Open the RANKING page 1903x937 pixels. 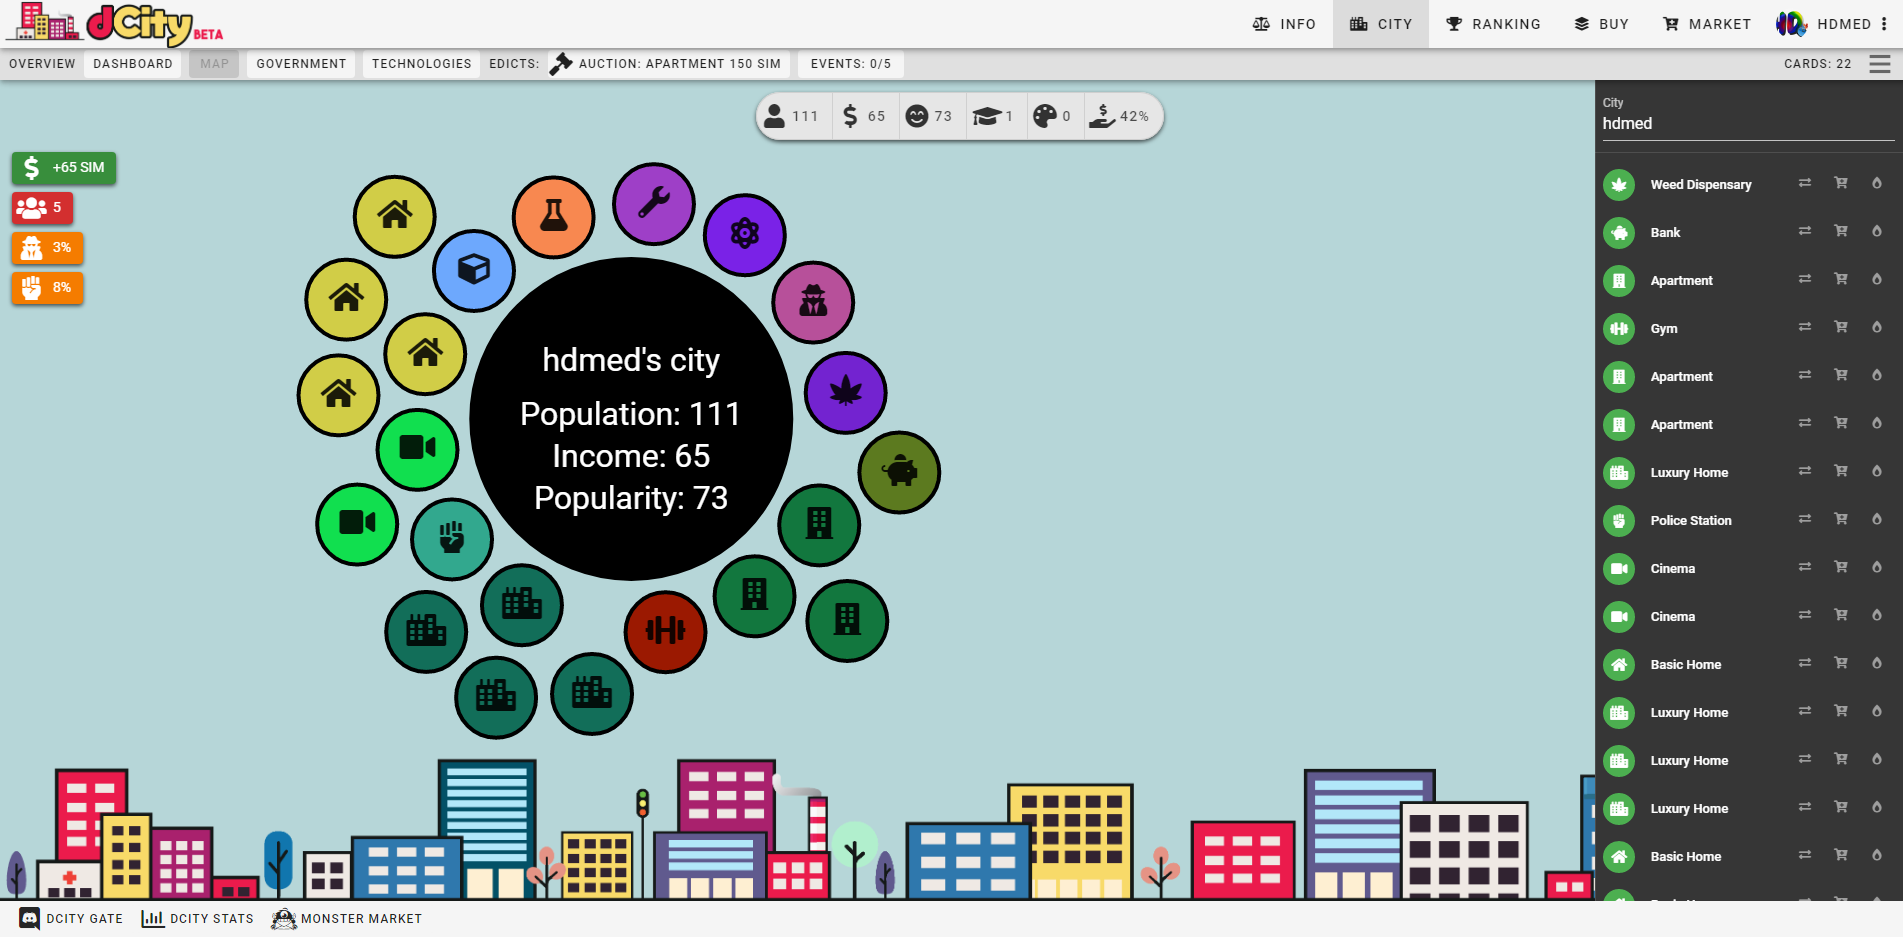(x=1493, y=24)
